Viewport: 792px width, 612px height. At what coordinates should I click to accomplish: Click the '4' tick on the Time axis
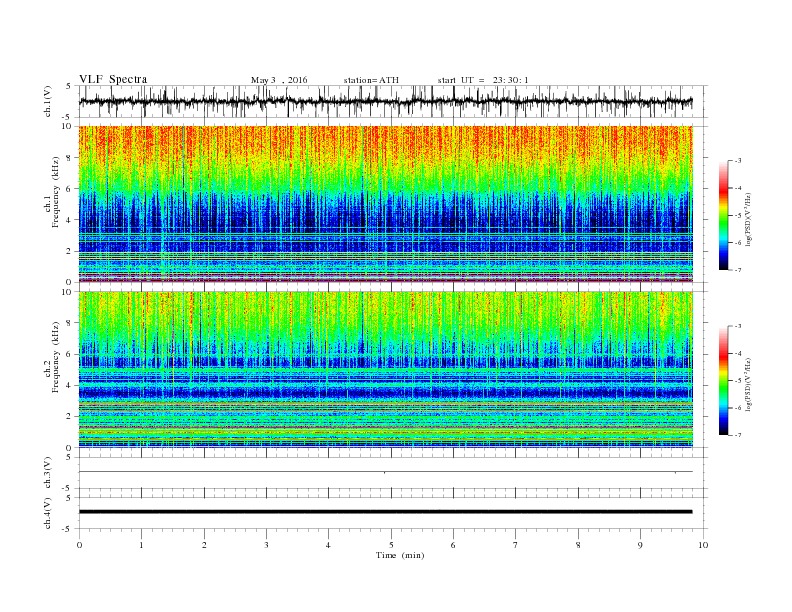328,545
